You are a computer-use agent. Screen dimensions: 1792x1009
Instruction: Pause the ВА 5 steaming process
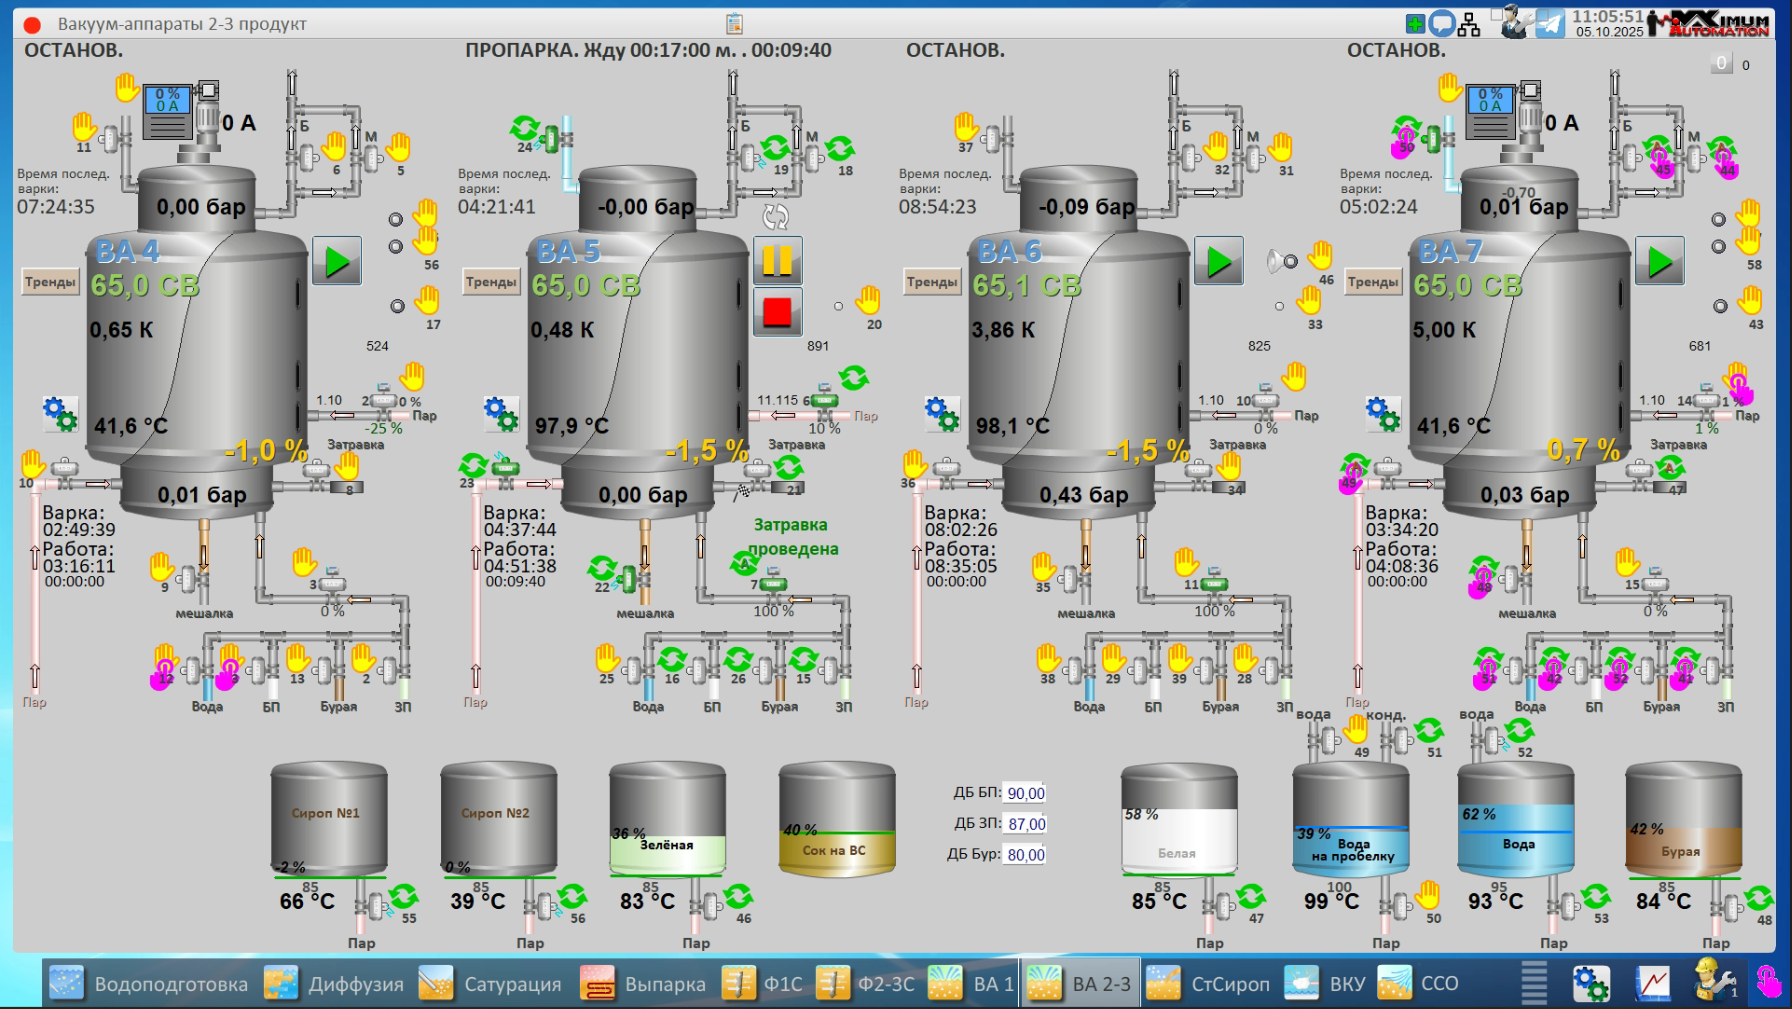777,261
